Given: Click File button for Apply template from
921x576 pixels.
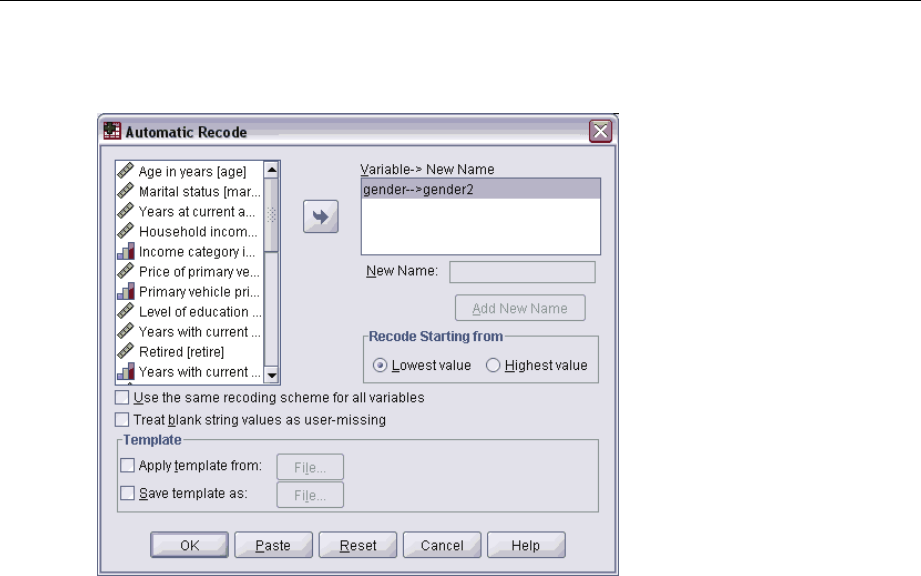Looking at the screenshot, I should point(310,467).
